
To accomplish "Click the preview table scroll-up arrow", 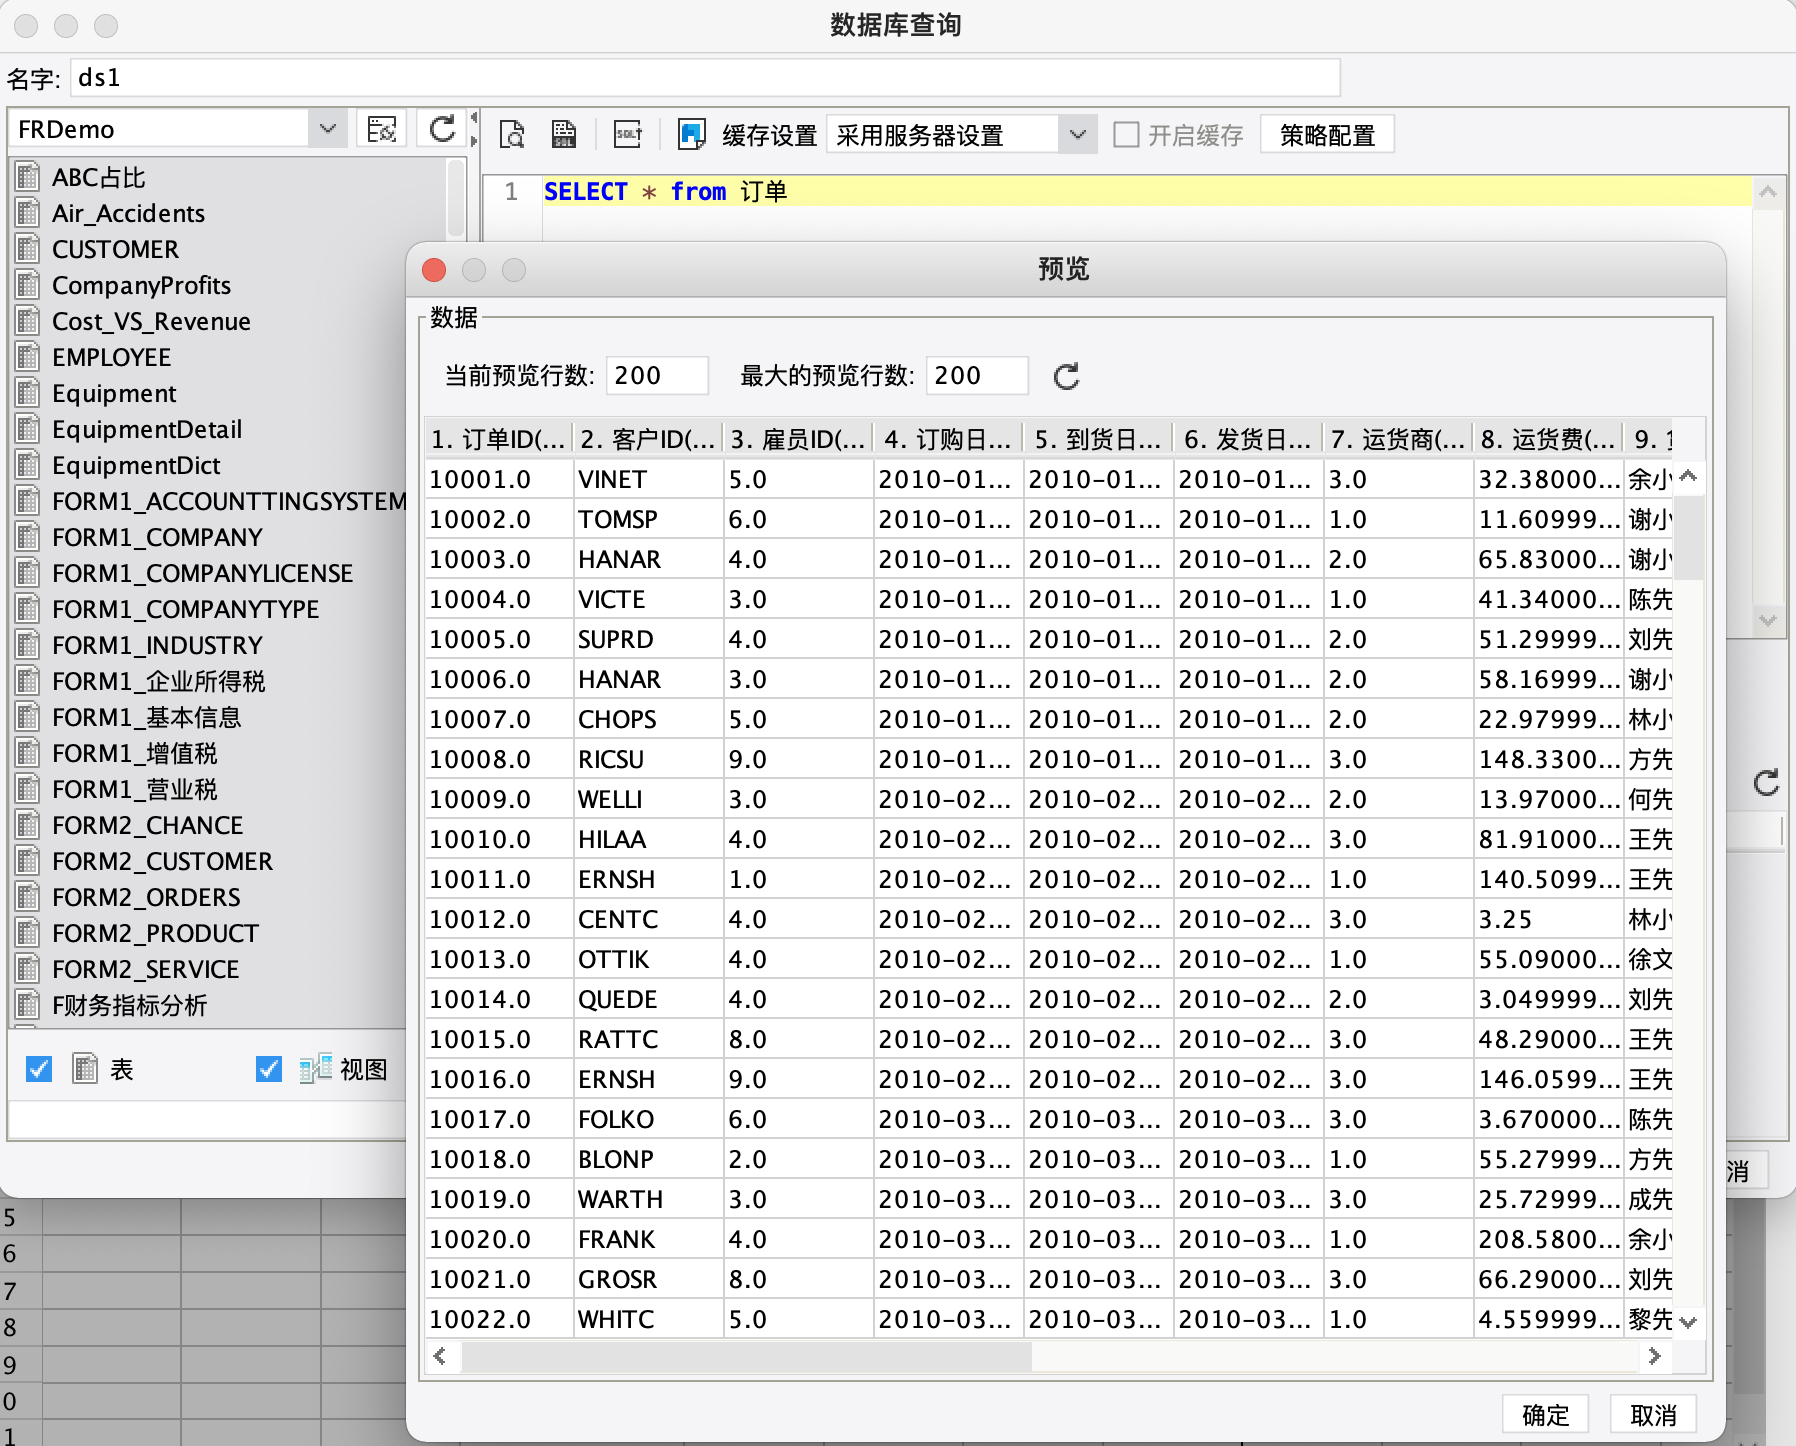I will tap(1689, 476).
